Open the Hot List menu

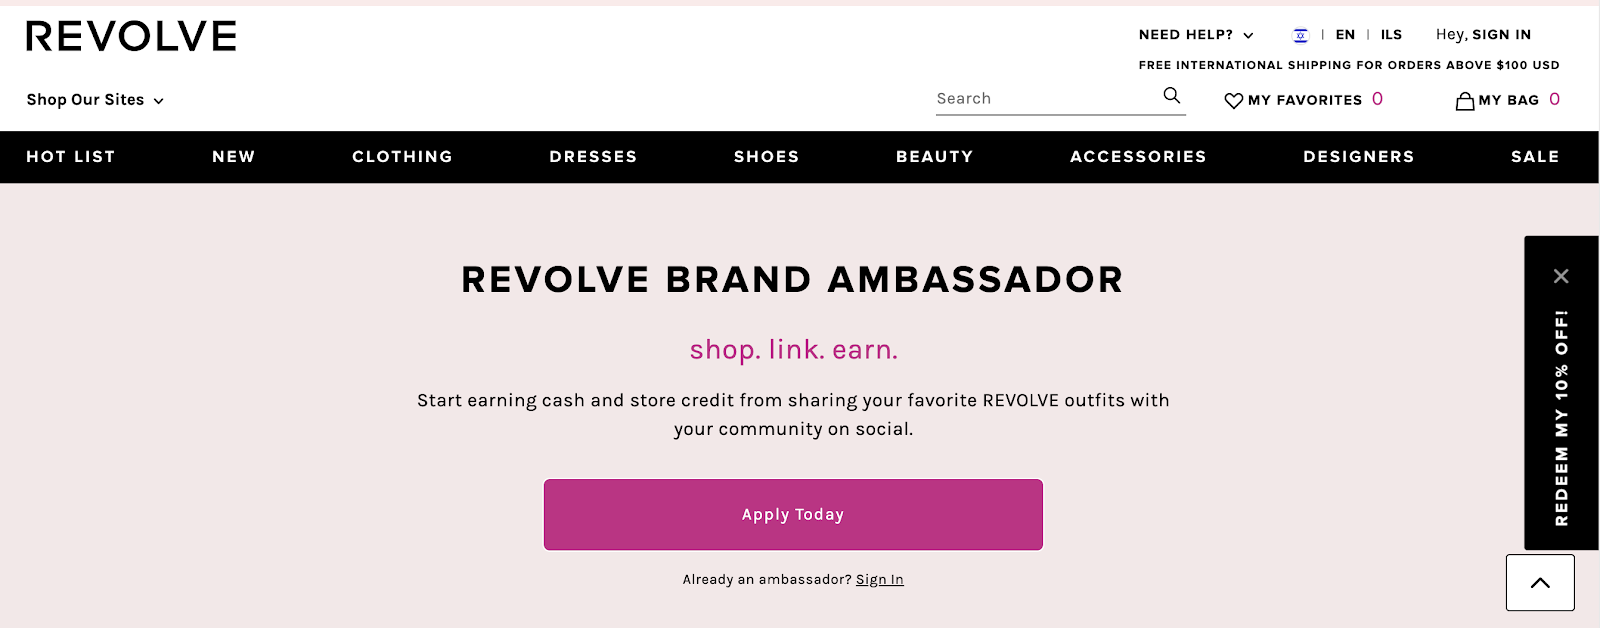point(71,157)
